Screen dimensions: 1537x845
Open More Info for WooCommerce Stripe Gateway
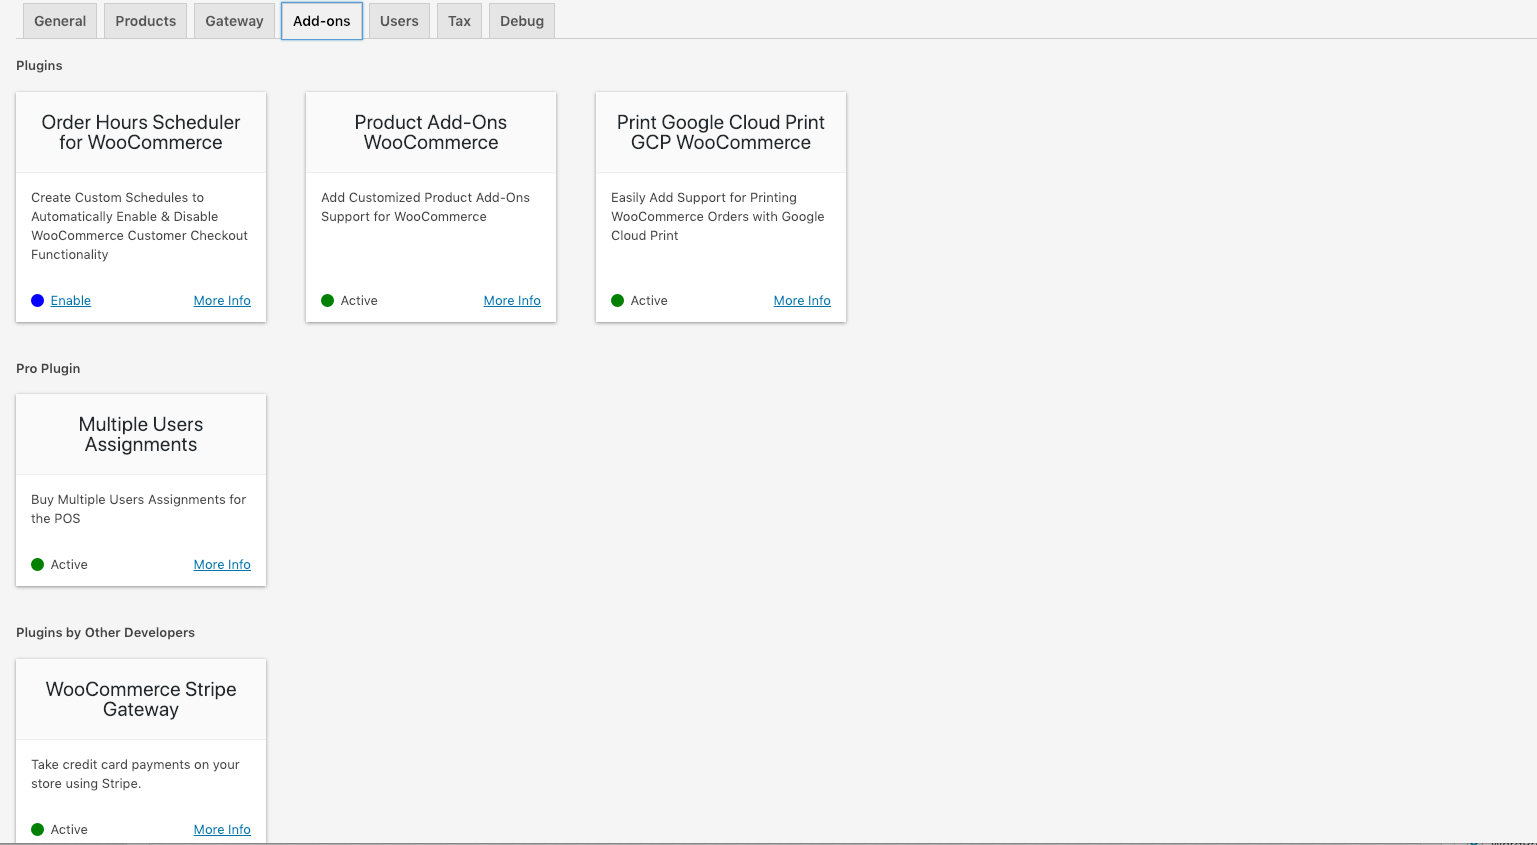click(222, 830)
